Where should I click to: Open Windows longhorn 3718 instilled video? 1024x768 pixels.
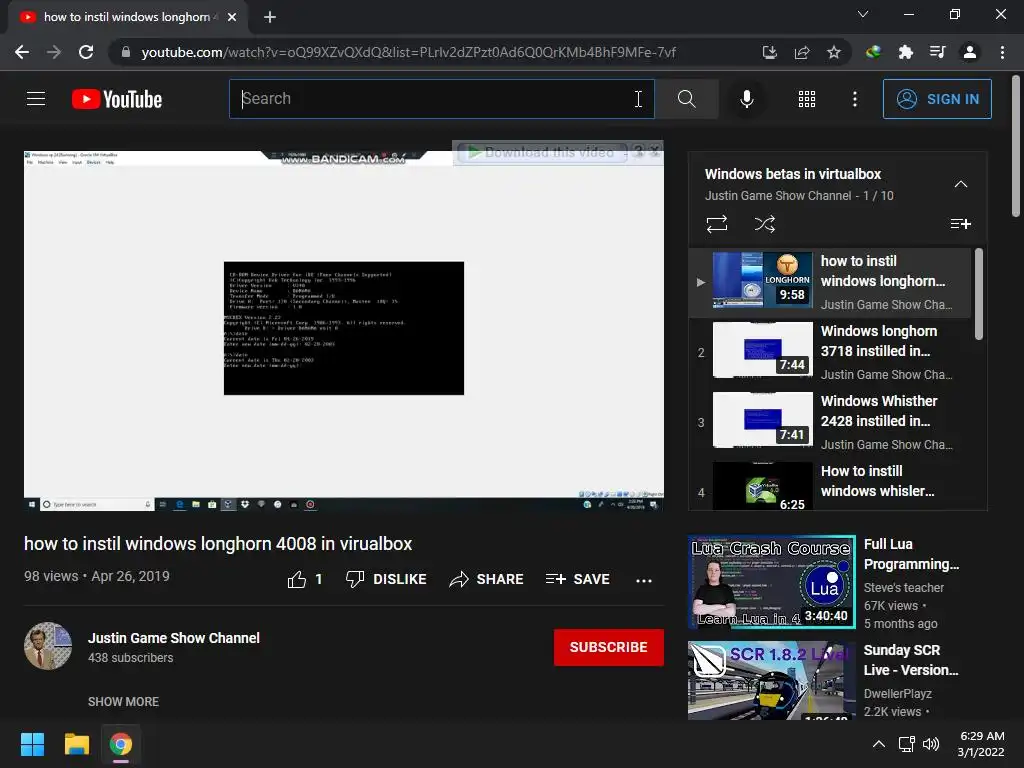click(830, 352)
